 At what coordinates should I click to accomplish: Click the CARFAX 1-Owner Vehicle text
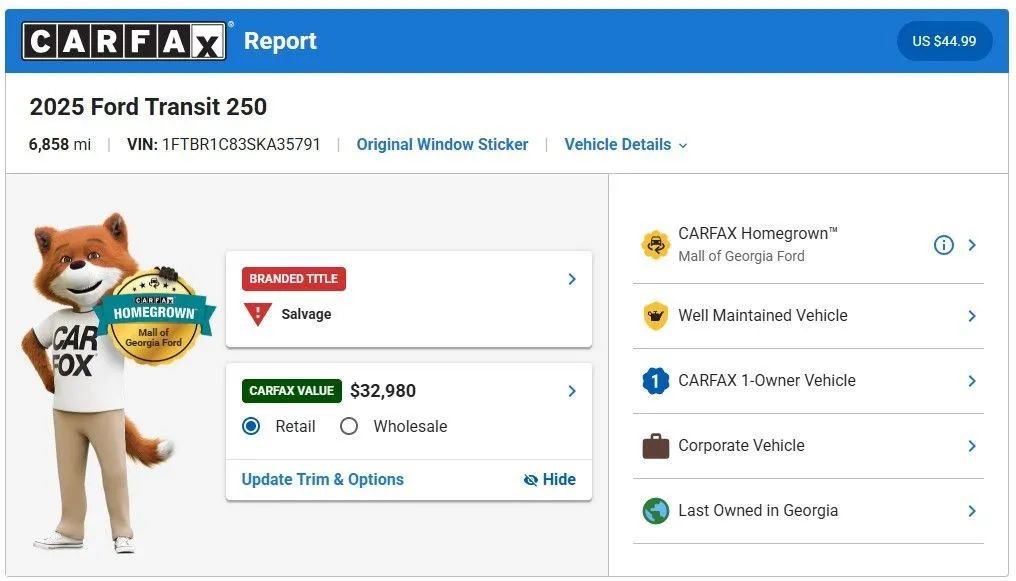click(767, 380)
